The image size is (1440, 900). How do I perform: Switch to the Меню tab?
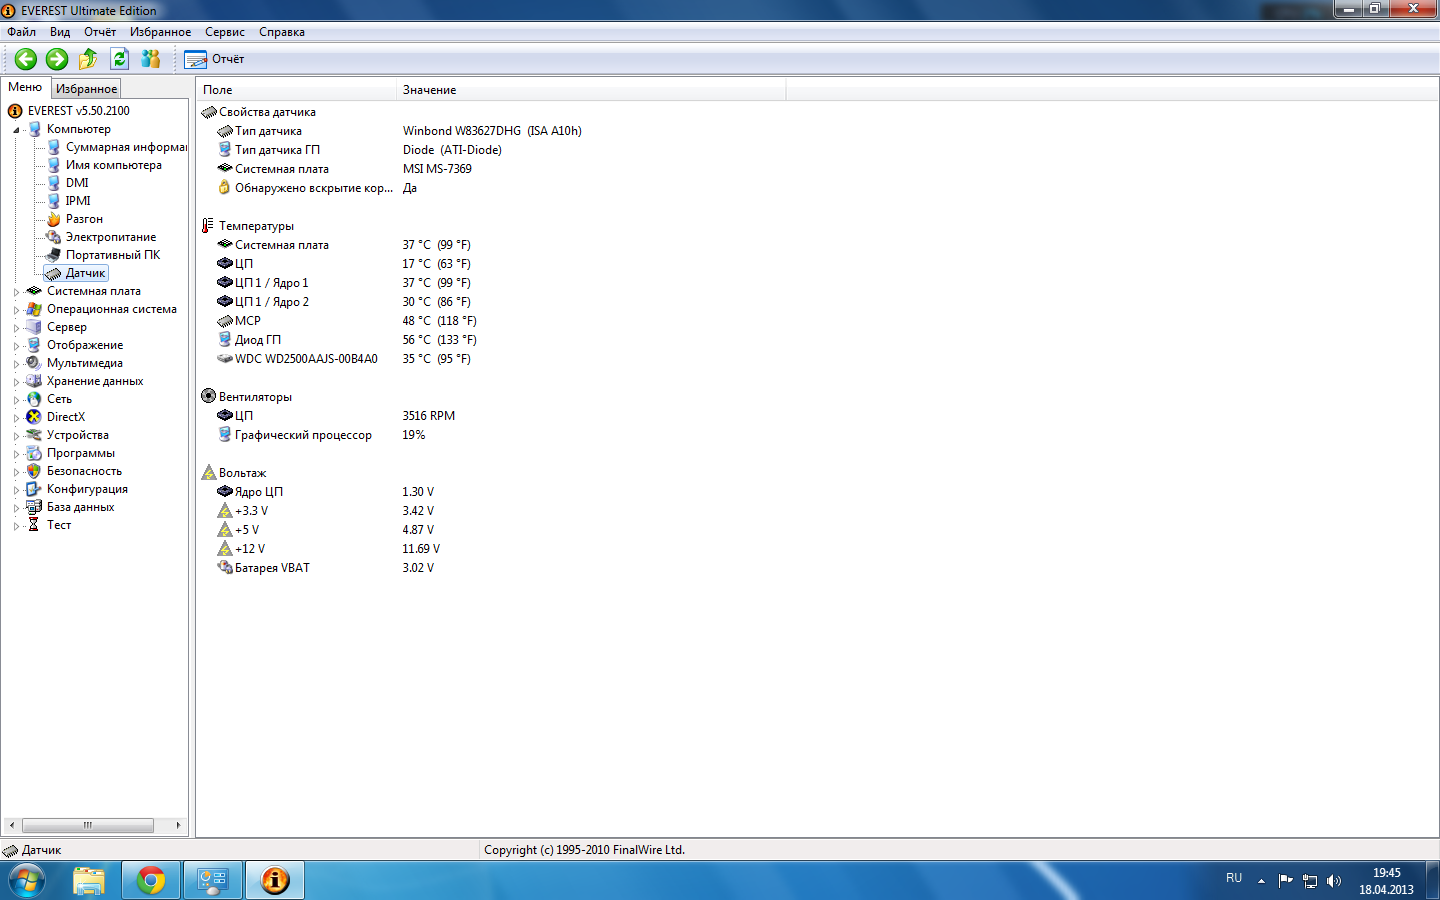(x=25, y=87)
